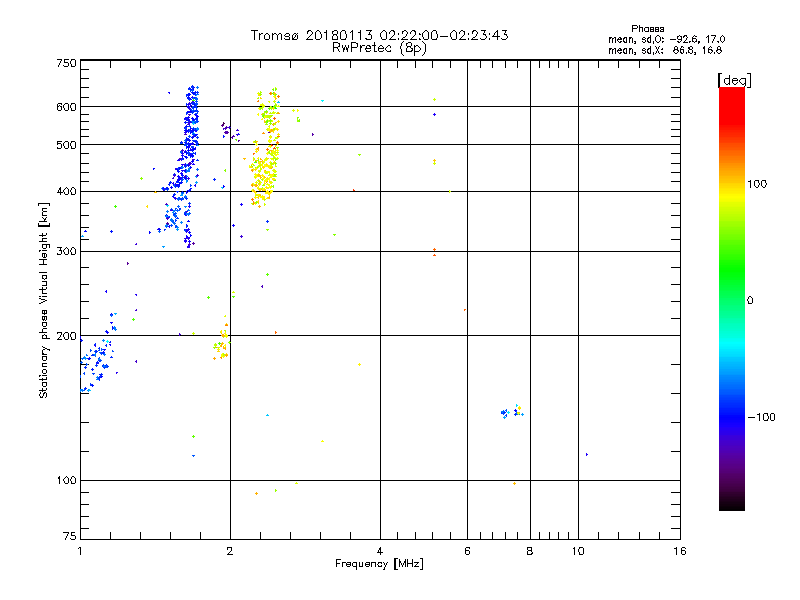800x600 pixels.
Task: Click the purple echo cluster near 2 MHz at 550 km
Action: (x=230, y=131)
